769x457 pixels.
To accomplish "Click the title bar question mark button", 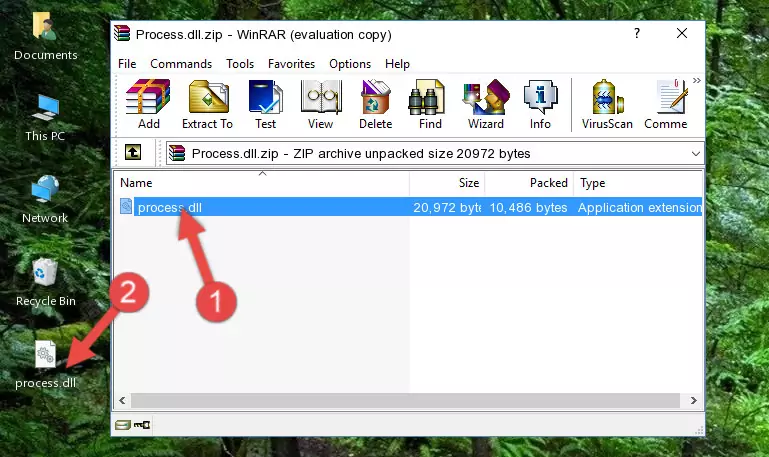I will tap(637, 33).
